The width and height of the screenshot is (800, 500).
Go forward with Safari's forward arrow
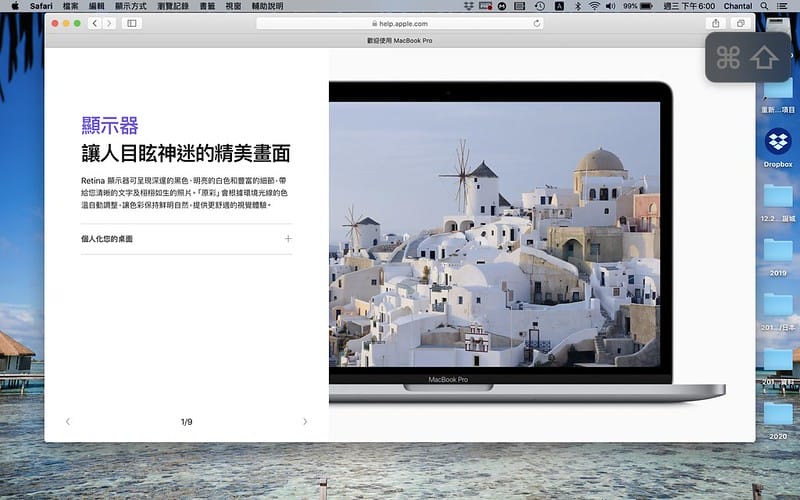(x=109, y=23)
